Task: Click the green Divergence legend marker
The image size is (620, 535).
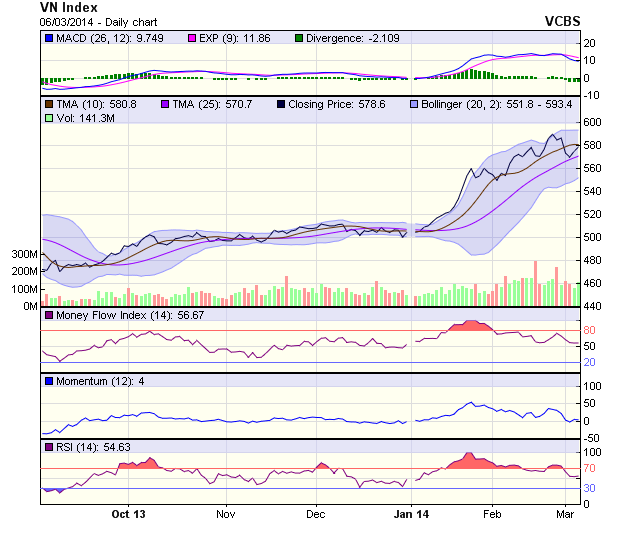Action: [299, 38]
